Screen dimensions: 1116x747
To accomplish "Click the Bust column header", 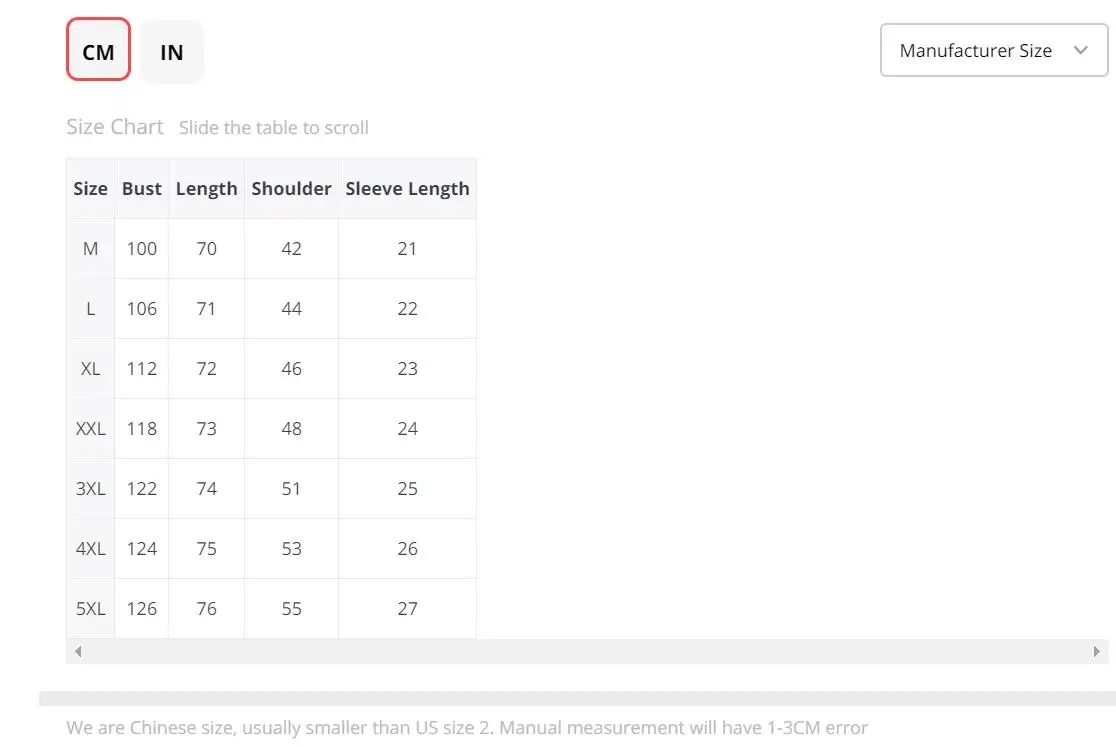I will [142, 189].
